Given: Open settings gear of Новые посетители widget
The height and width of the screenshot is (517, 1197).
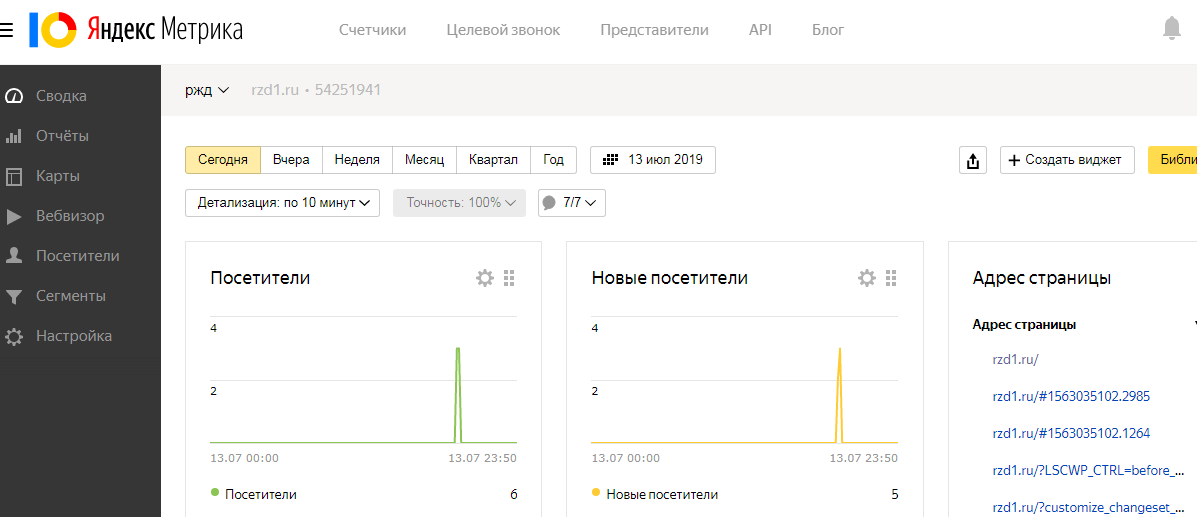Looking at the screenshot, I should 866,278.
